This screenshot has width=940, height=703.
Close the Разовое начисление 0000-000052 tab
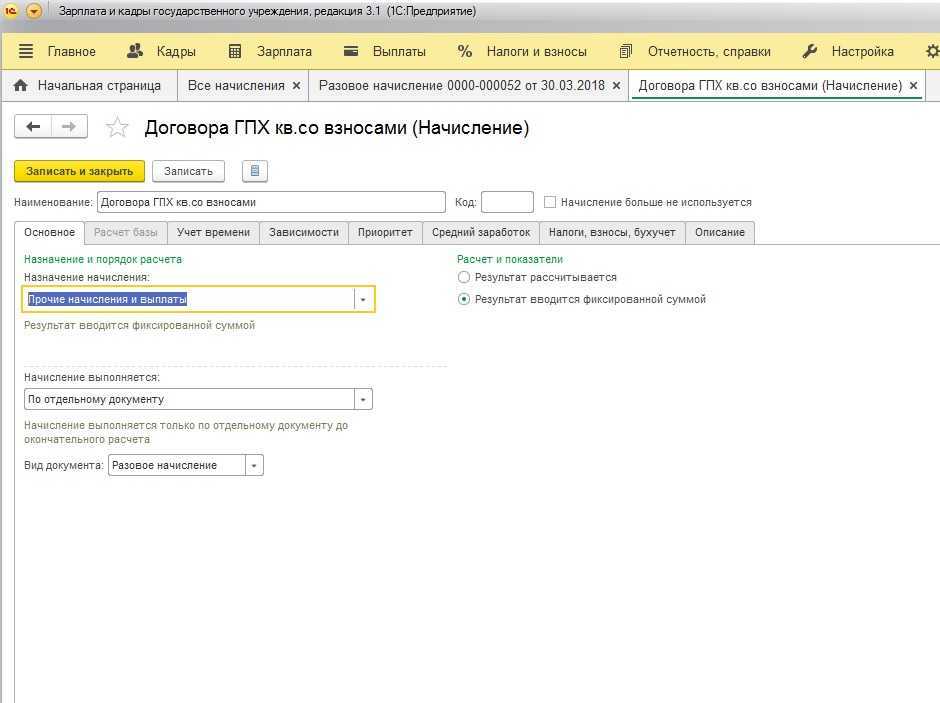pyautogui.click(x=616, y=86)
